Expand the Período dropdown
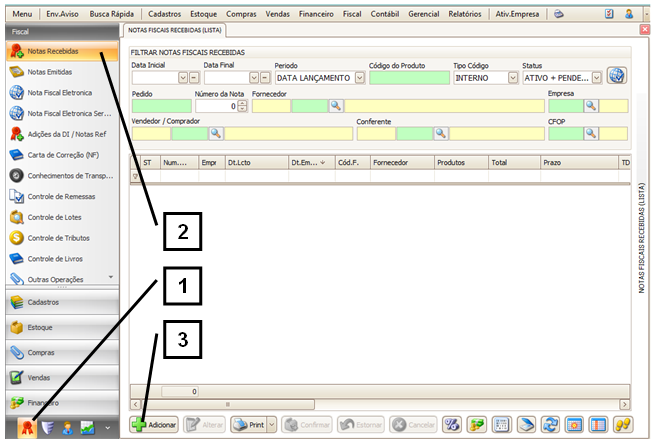This screenshot has height=446, width=657. point(358,77)
